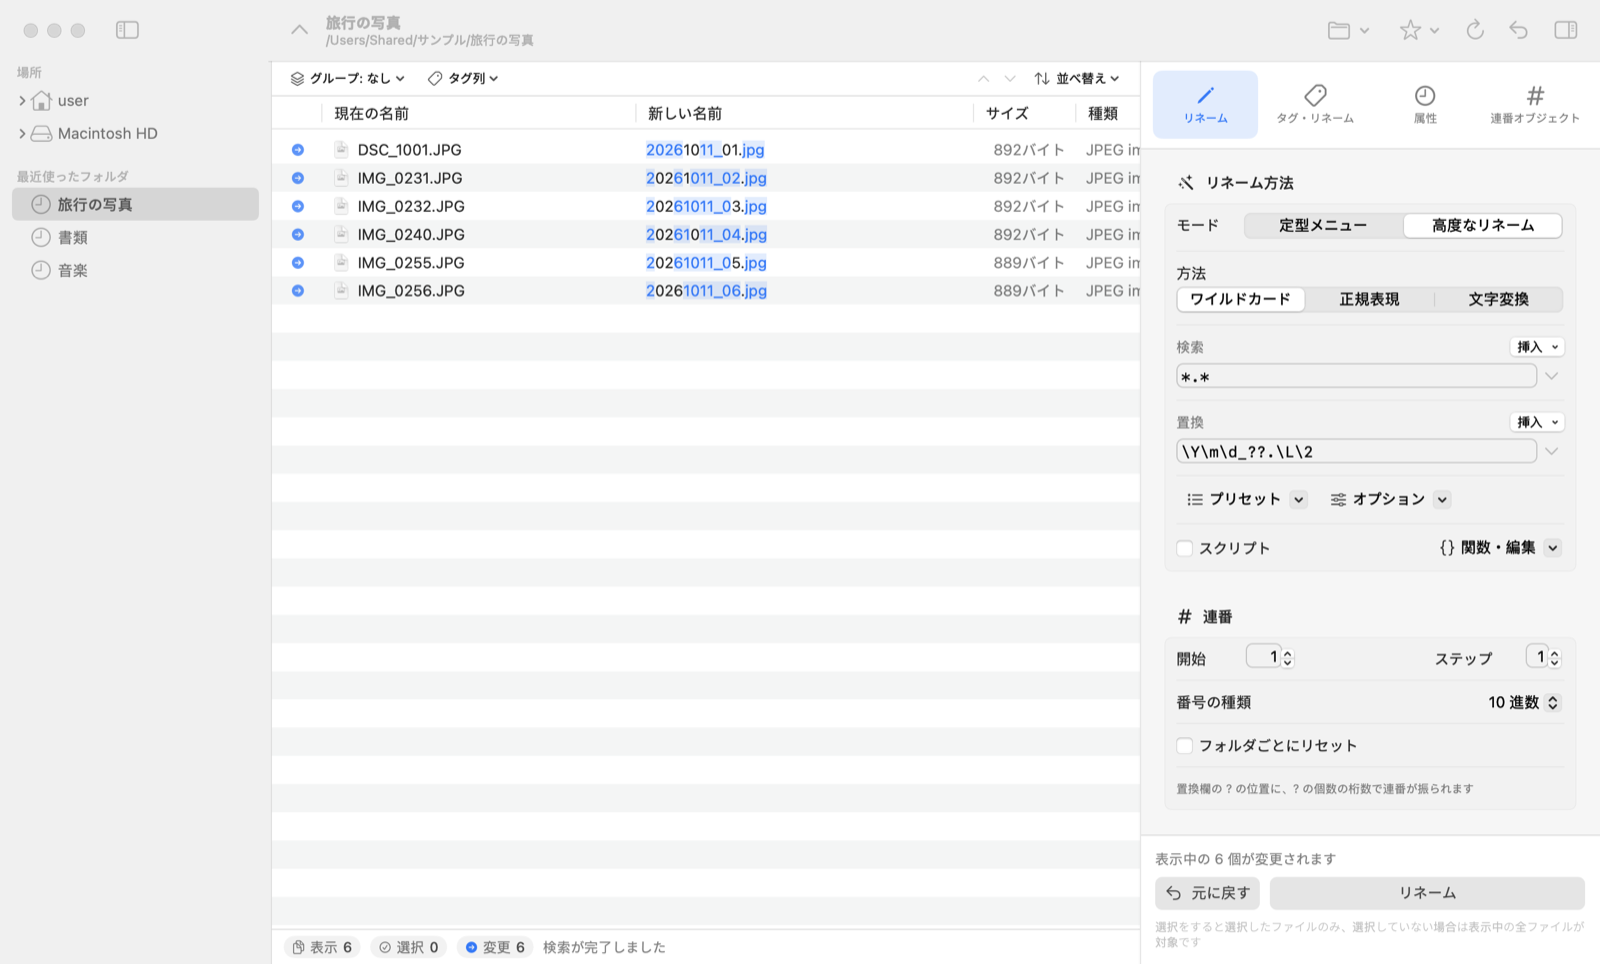Open 挿入 dropdown for 検索 field
This screenshot has width=1600, height=964.
click(x=1537, y=347)
